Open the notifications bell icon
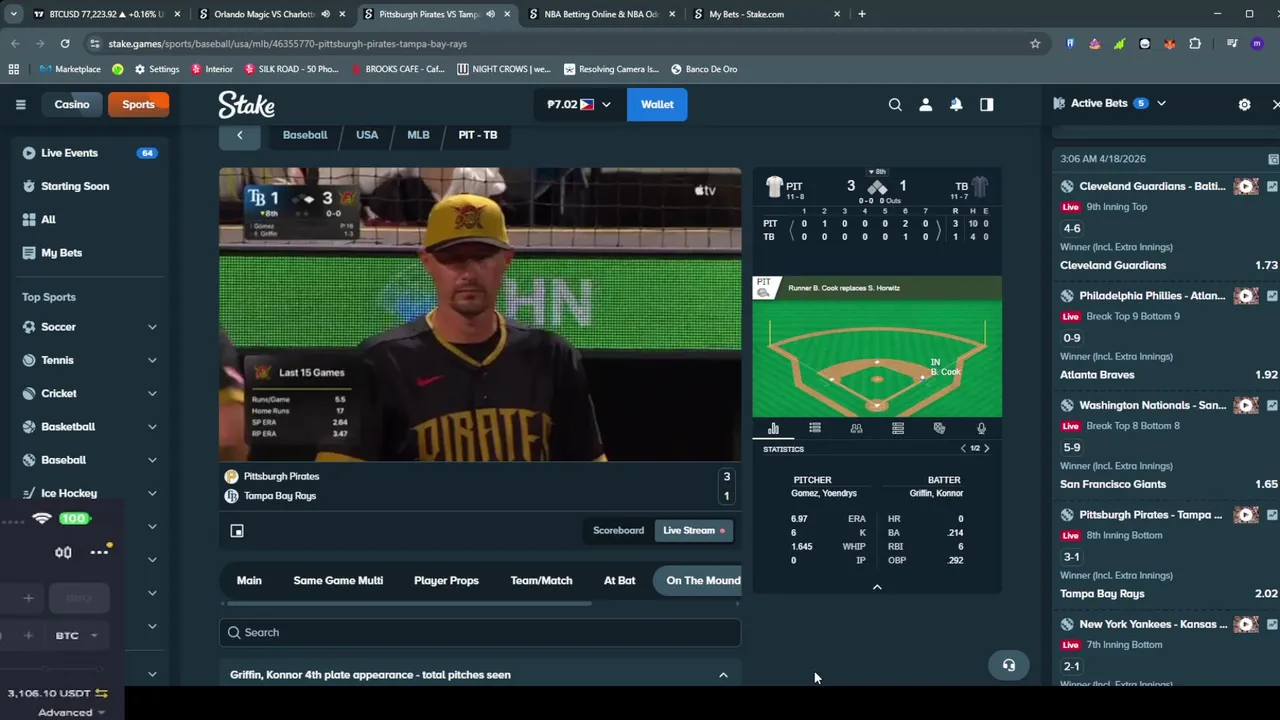This screenshot has height=720, width=1280. 956,104
